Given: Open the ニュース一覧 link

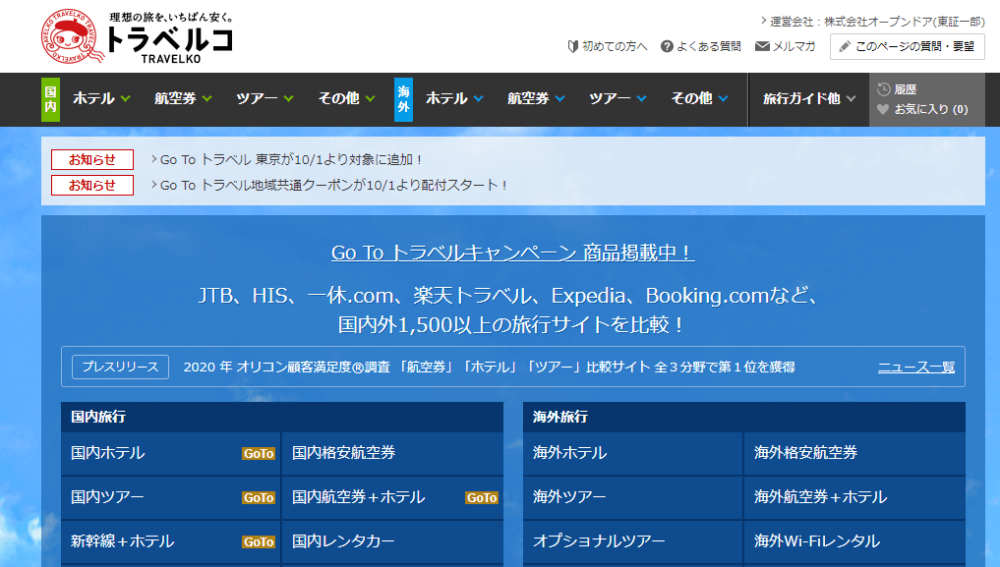Looking at the screenshot, I should 916,367.
